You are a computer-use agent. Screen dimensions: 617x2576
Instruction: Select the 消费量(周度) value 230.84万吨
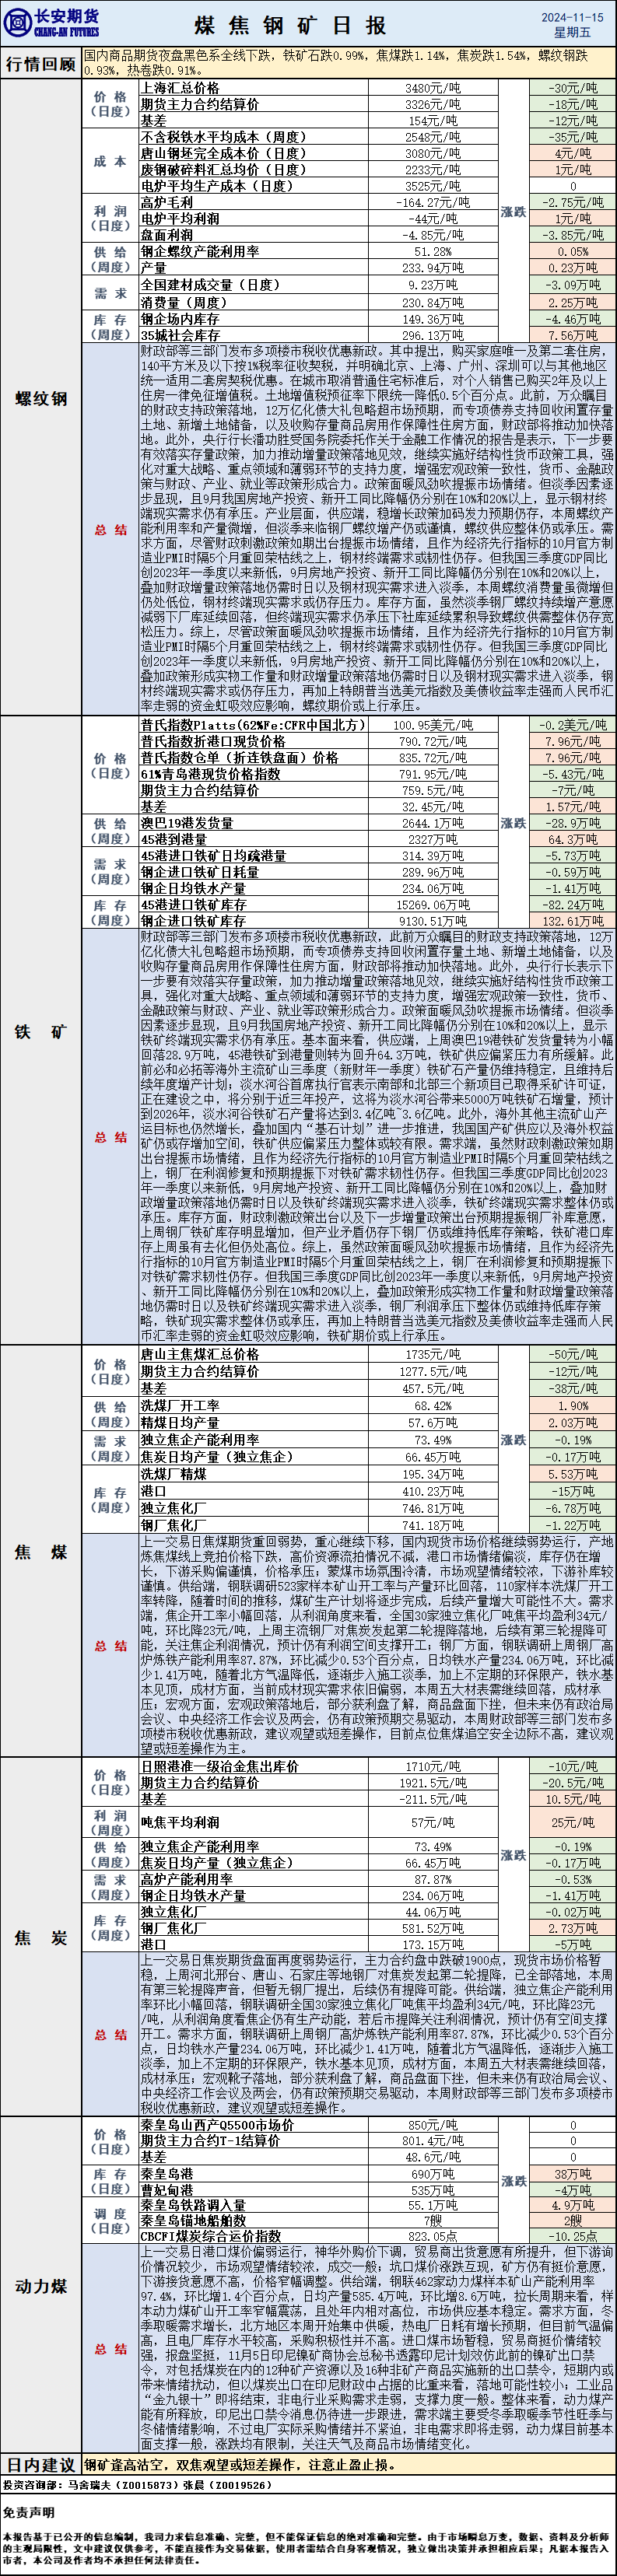(x=433, y=302)
